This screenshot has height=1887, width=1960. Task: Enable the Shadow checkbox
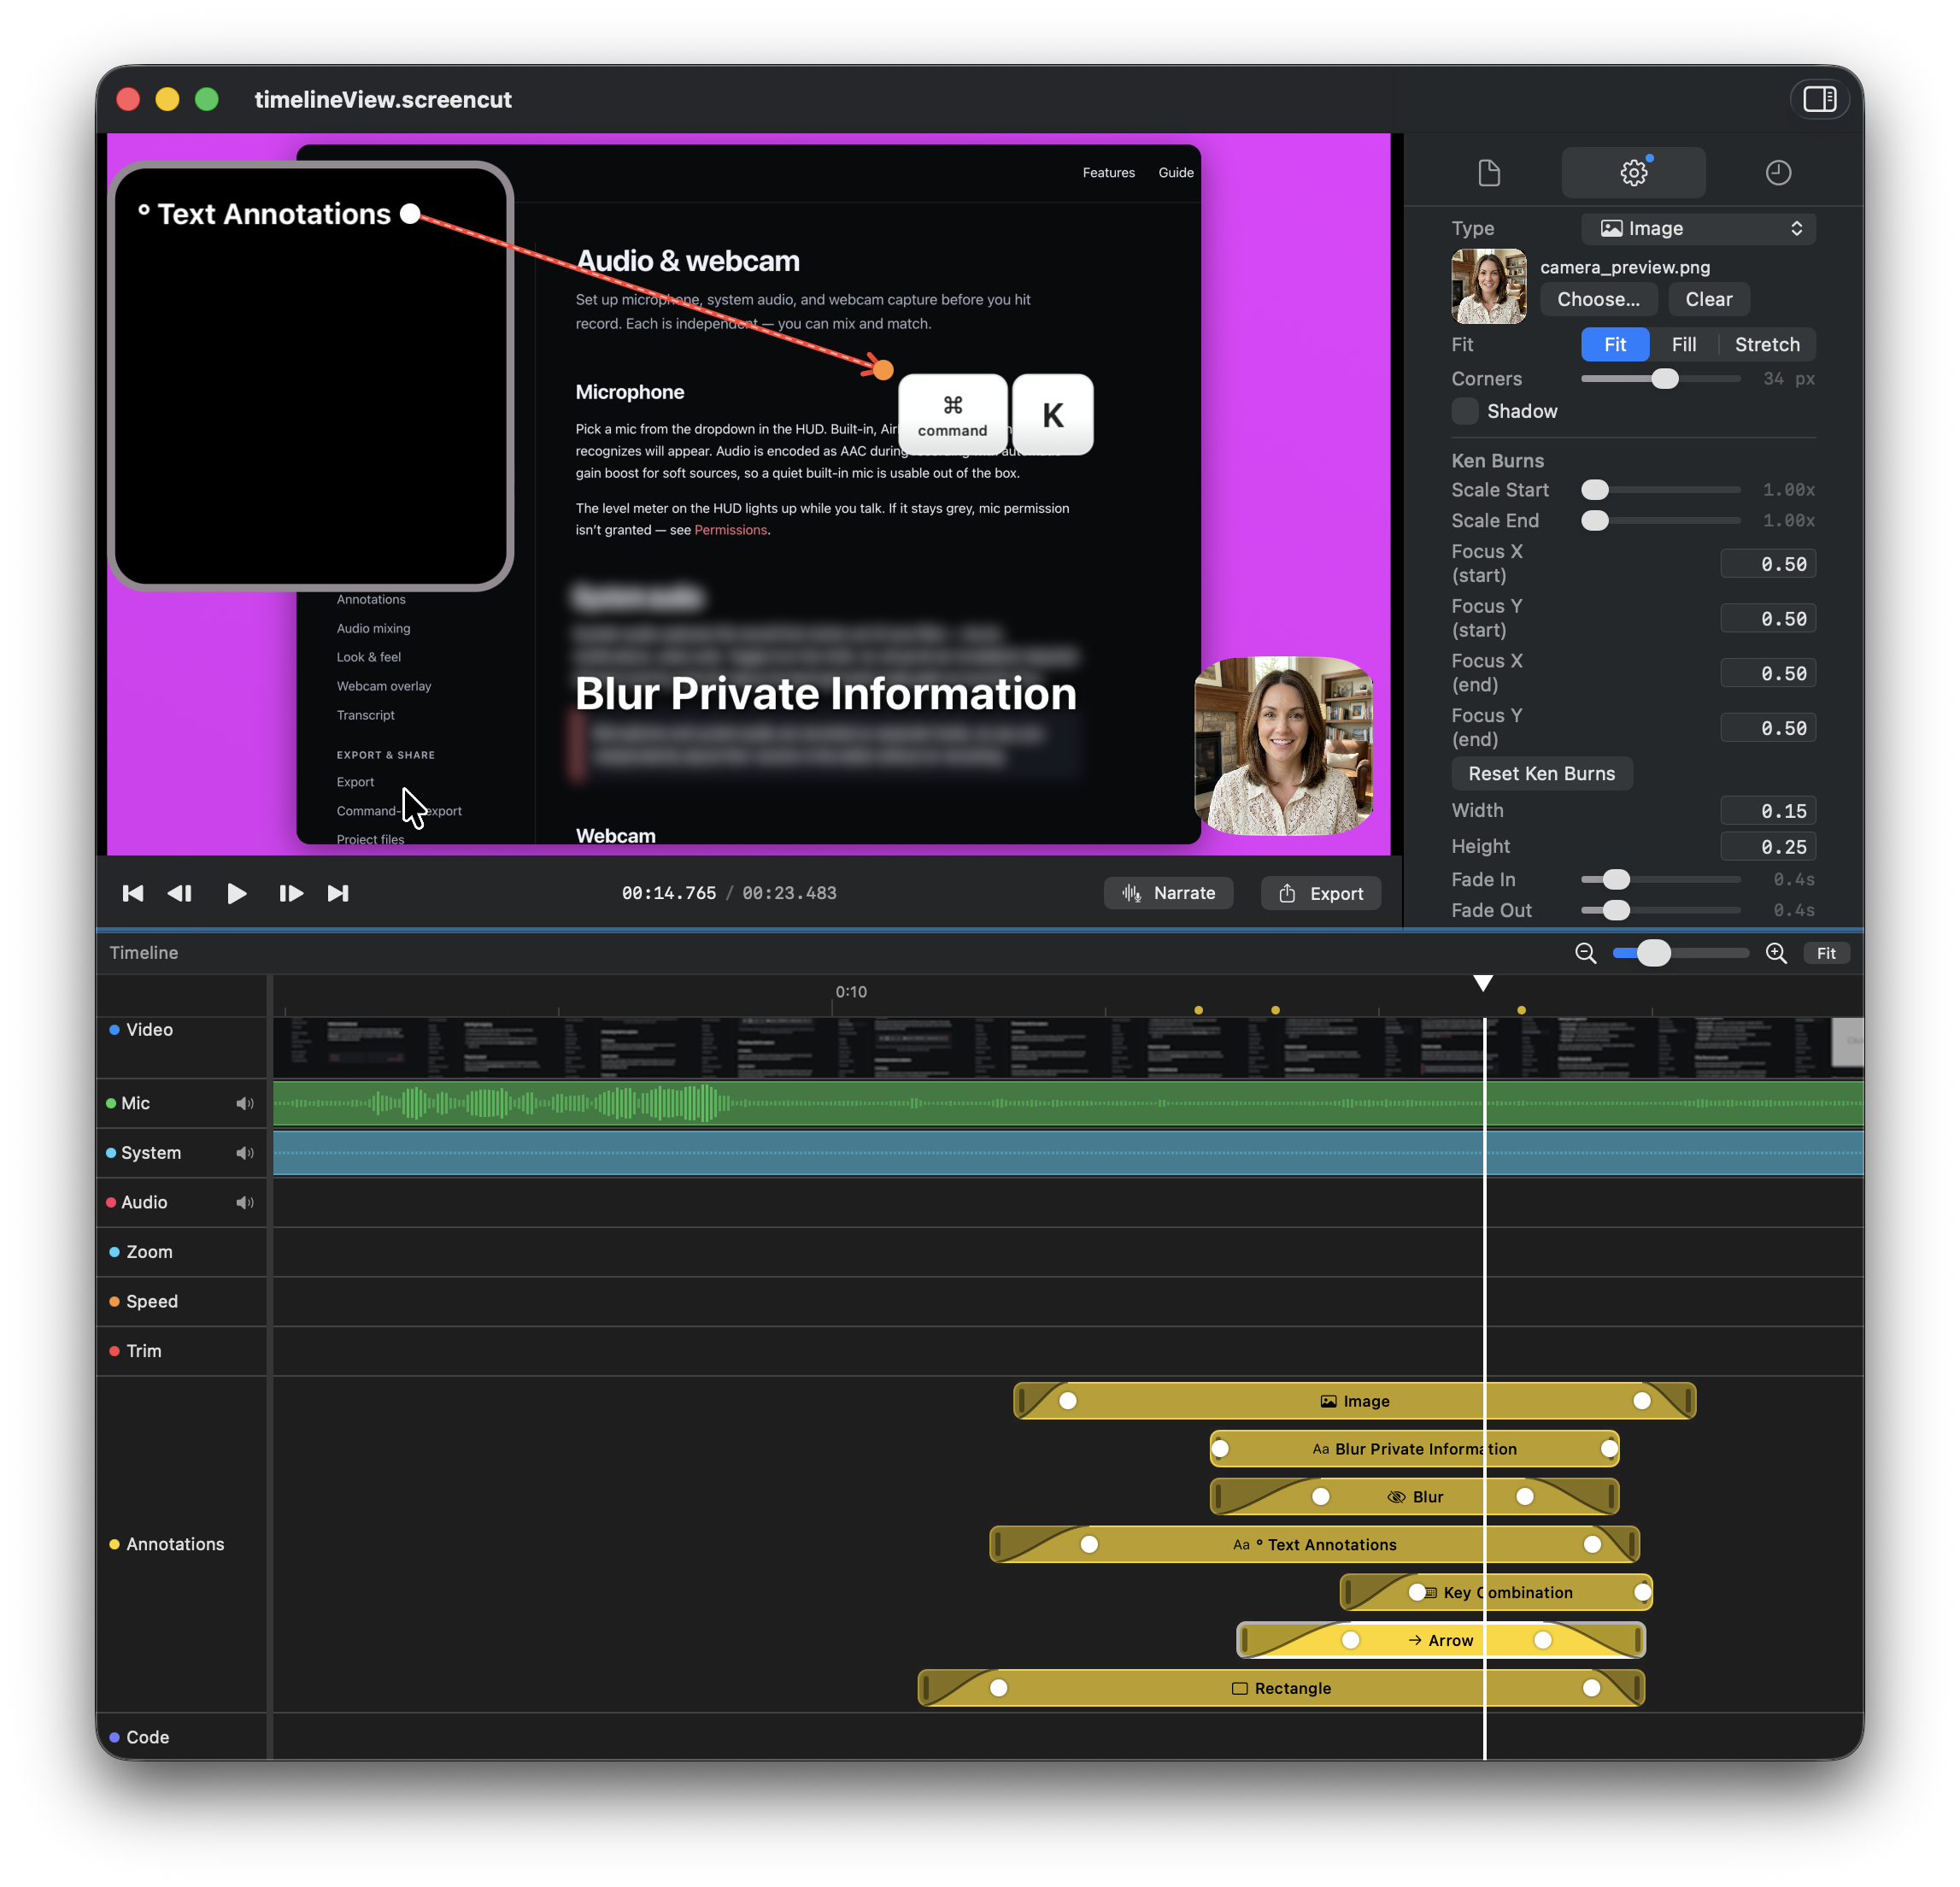[x=1464, y=411]
